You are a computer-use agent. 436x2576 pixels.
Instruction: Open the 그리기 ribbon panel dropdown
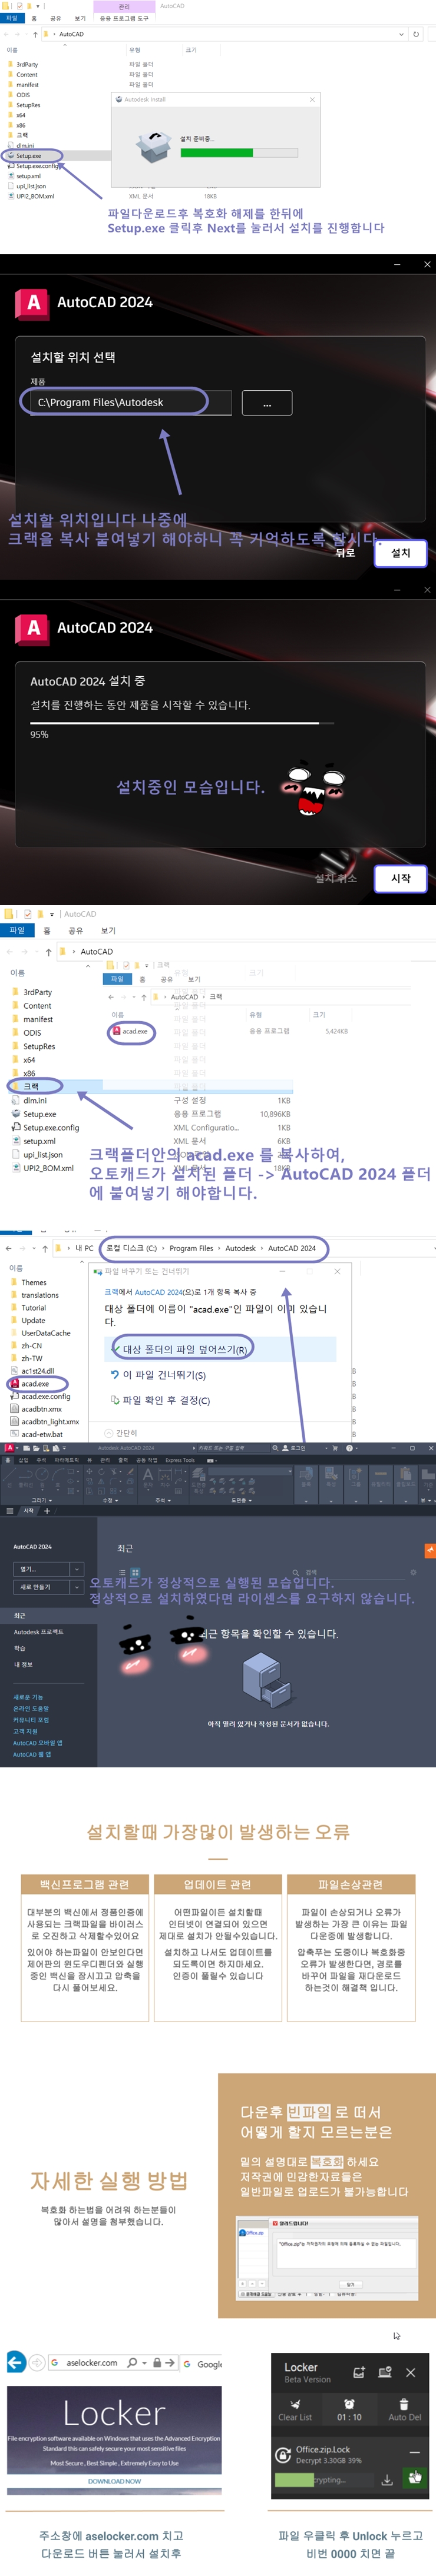point(41,1500)
